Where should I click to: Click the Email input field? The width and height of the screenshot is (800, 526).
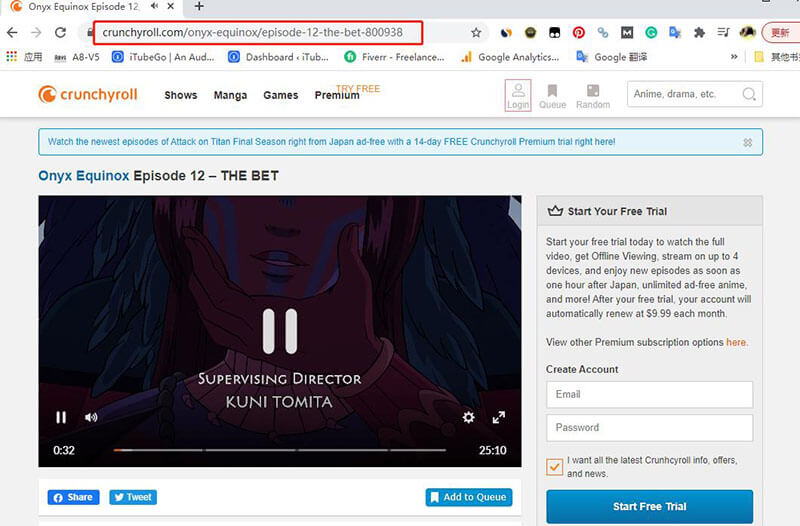[x=649, y=394]
